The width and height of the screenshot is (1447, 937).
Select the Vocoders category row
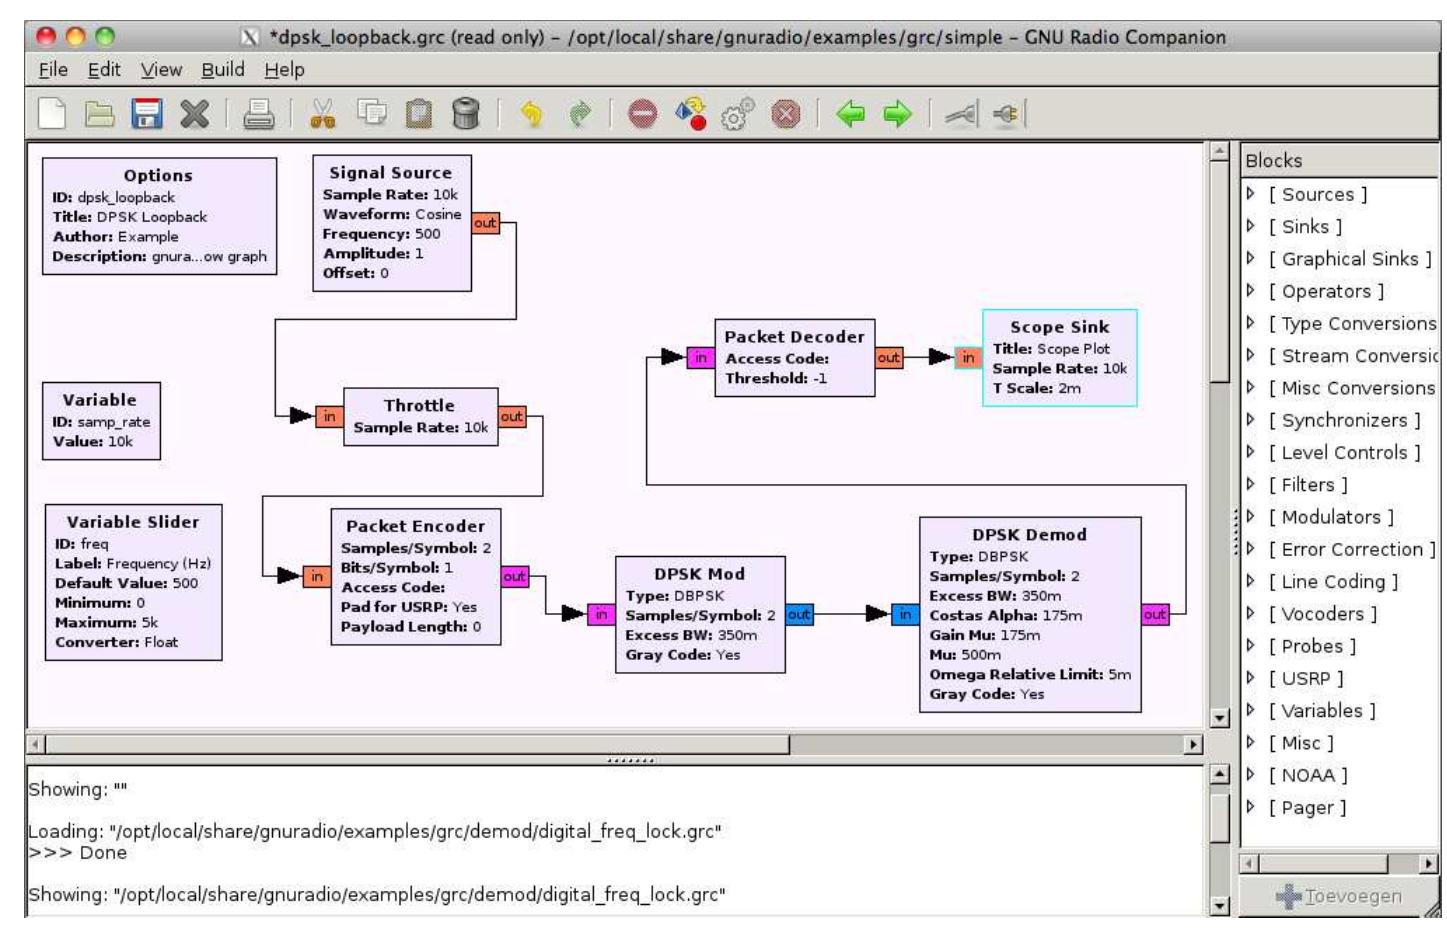(1340, 613)
